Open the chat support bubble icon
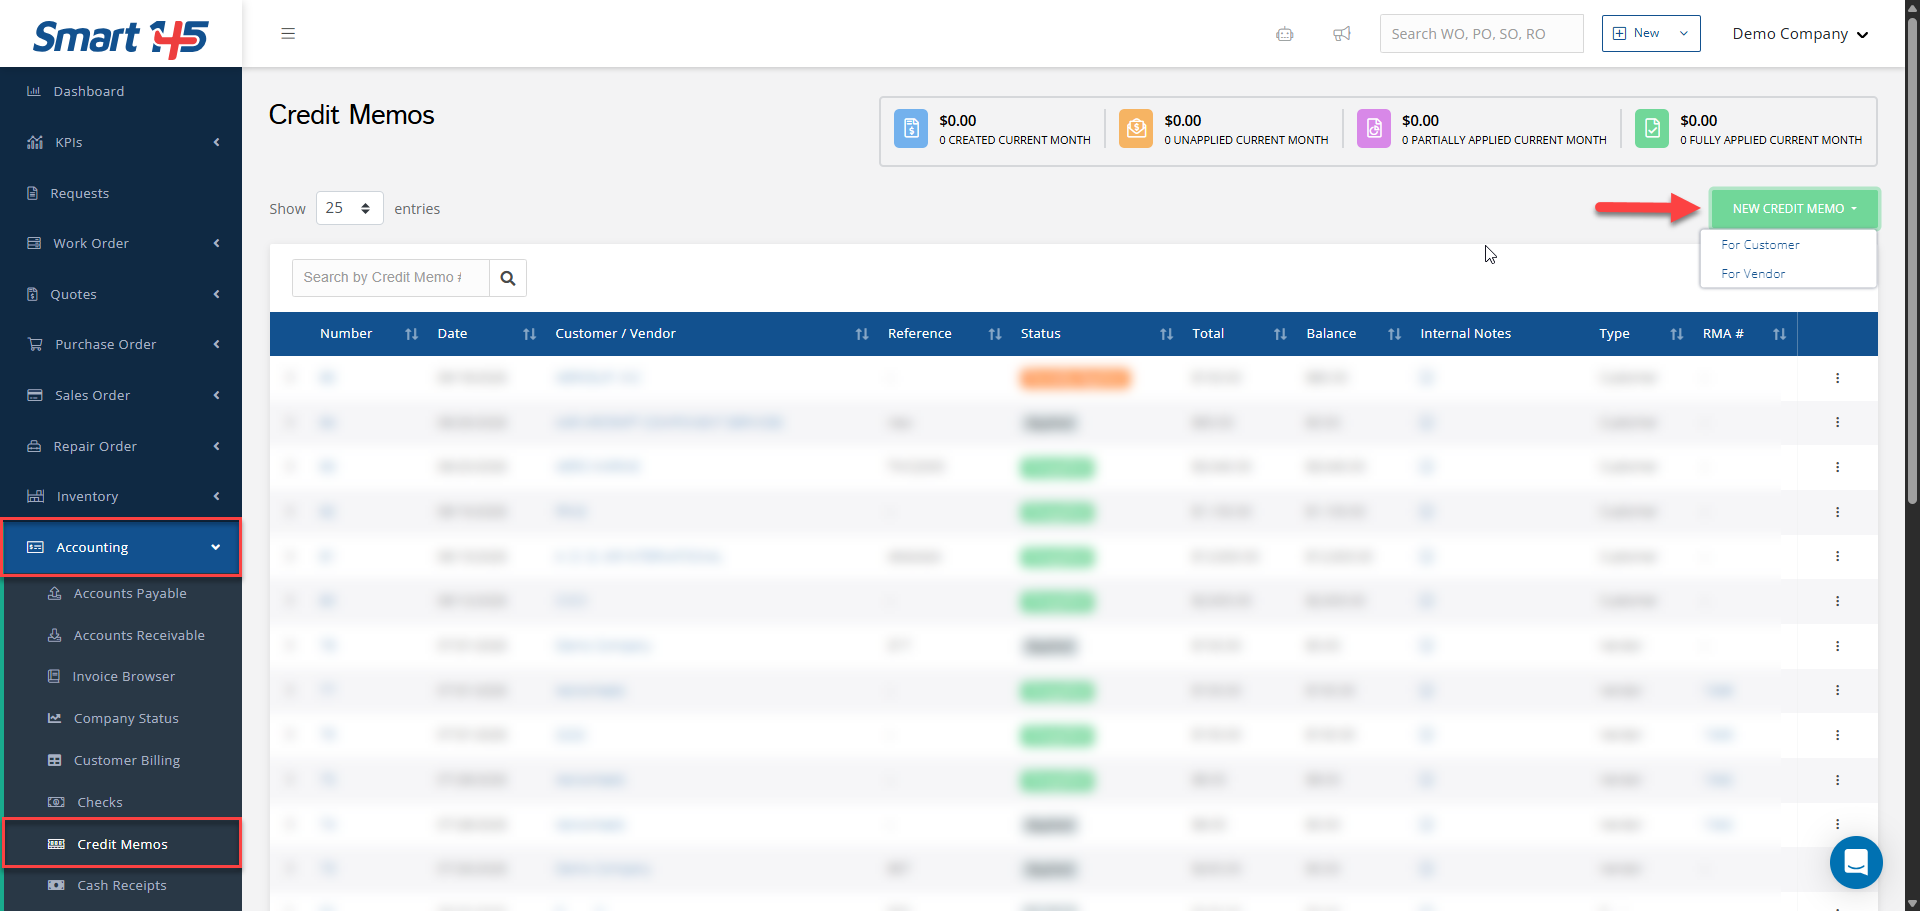Screen dimensions: 1920x911 pyautogui.click(x=1856, y=861)
